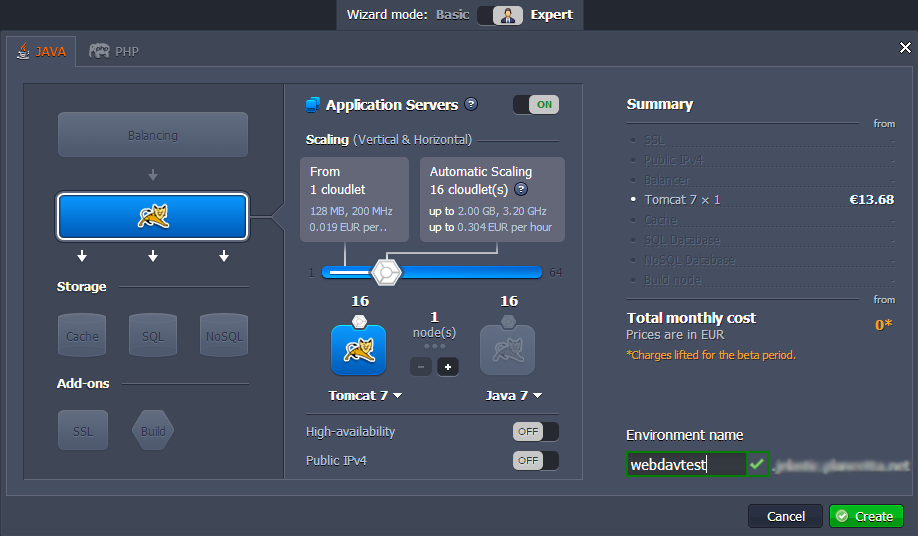918x536 pixels.
Task: Click the Application Servers cube icon
Action: coord(313,105)
